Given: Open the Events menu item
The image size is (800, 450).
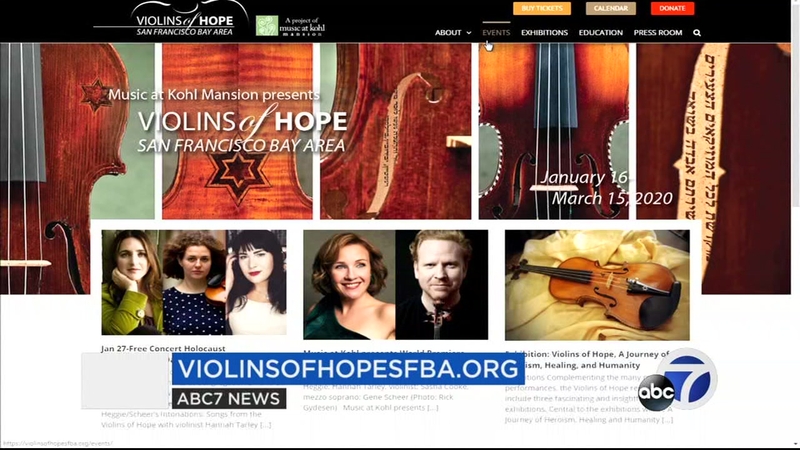Looking at the screenshot, I should tap(496, 32).
